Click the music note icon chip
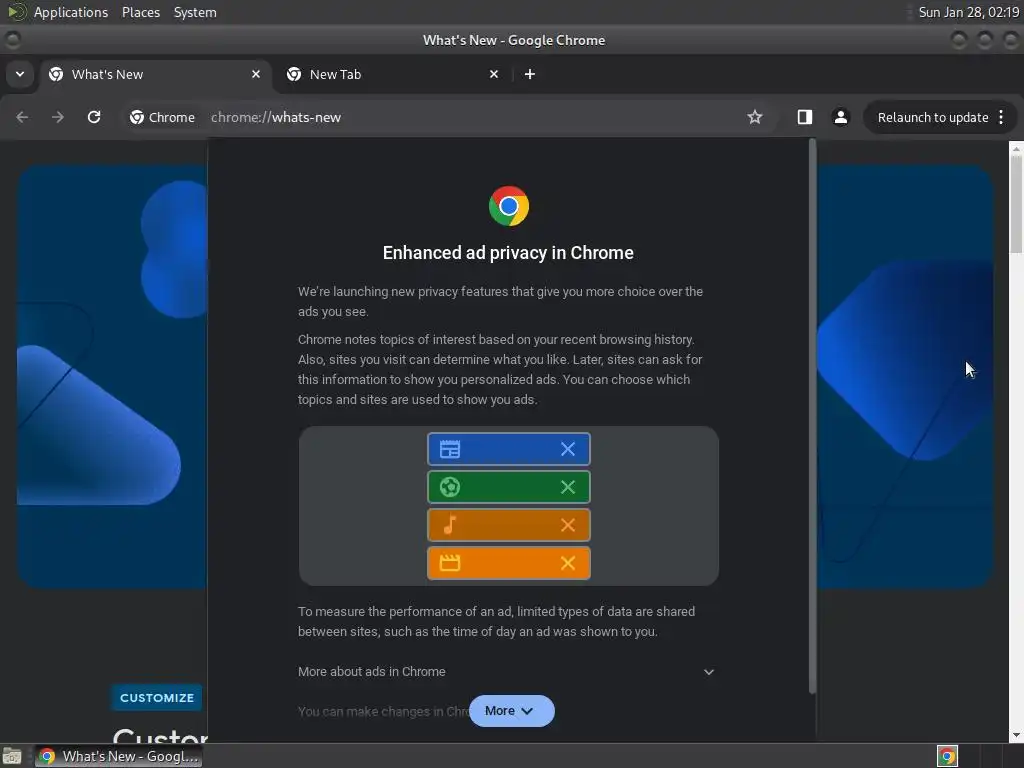The height and width of the screenshot is (768, 1024). [x=450, y=524]
